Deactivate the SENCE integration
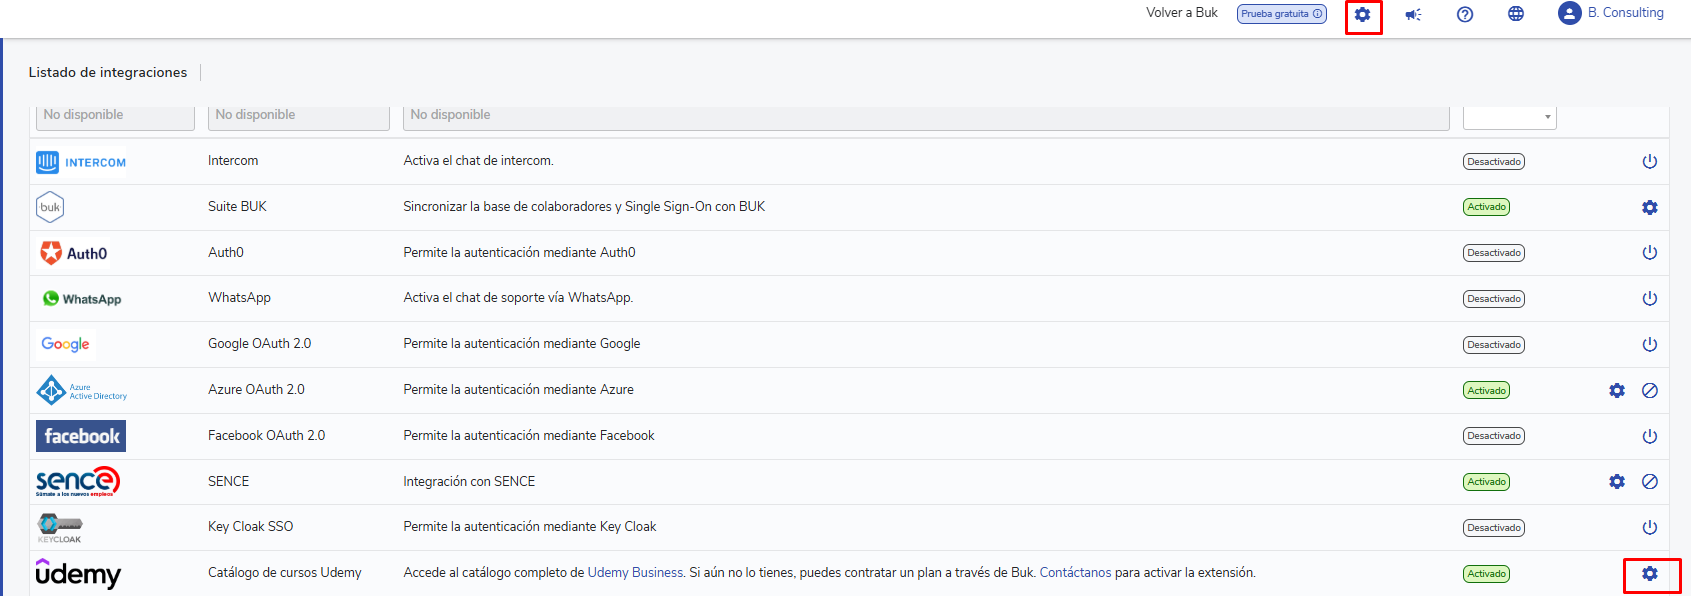 [x=1650, y=482]
